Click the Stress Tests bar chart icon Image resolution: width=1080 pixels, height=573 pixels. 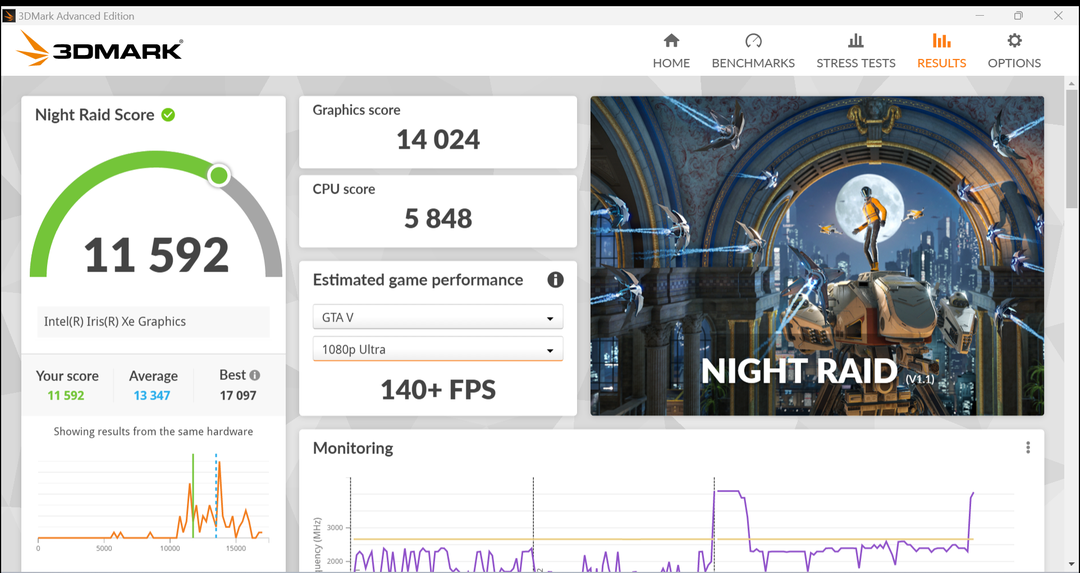point(856,41)
